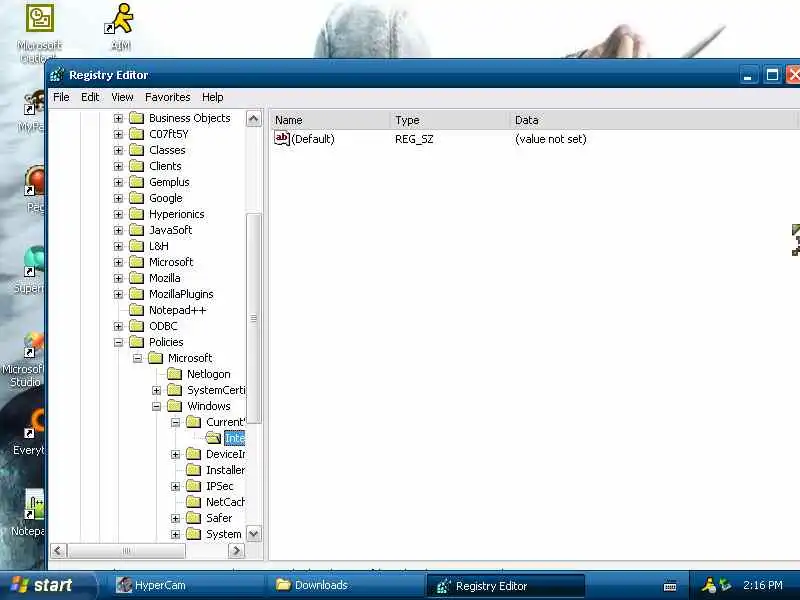
Task: Open the View menu
Action: pyautogui.click(x=122, y=97)
